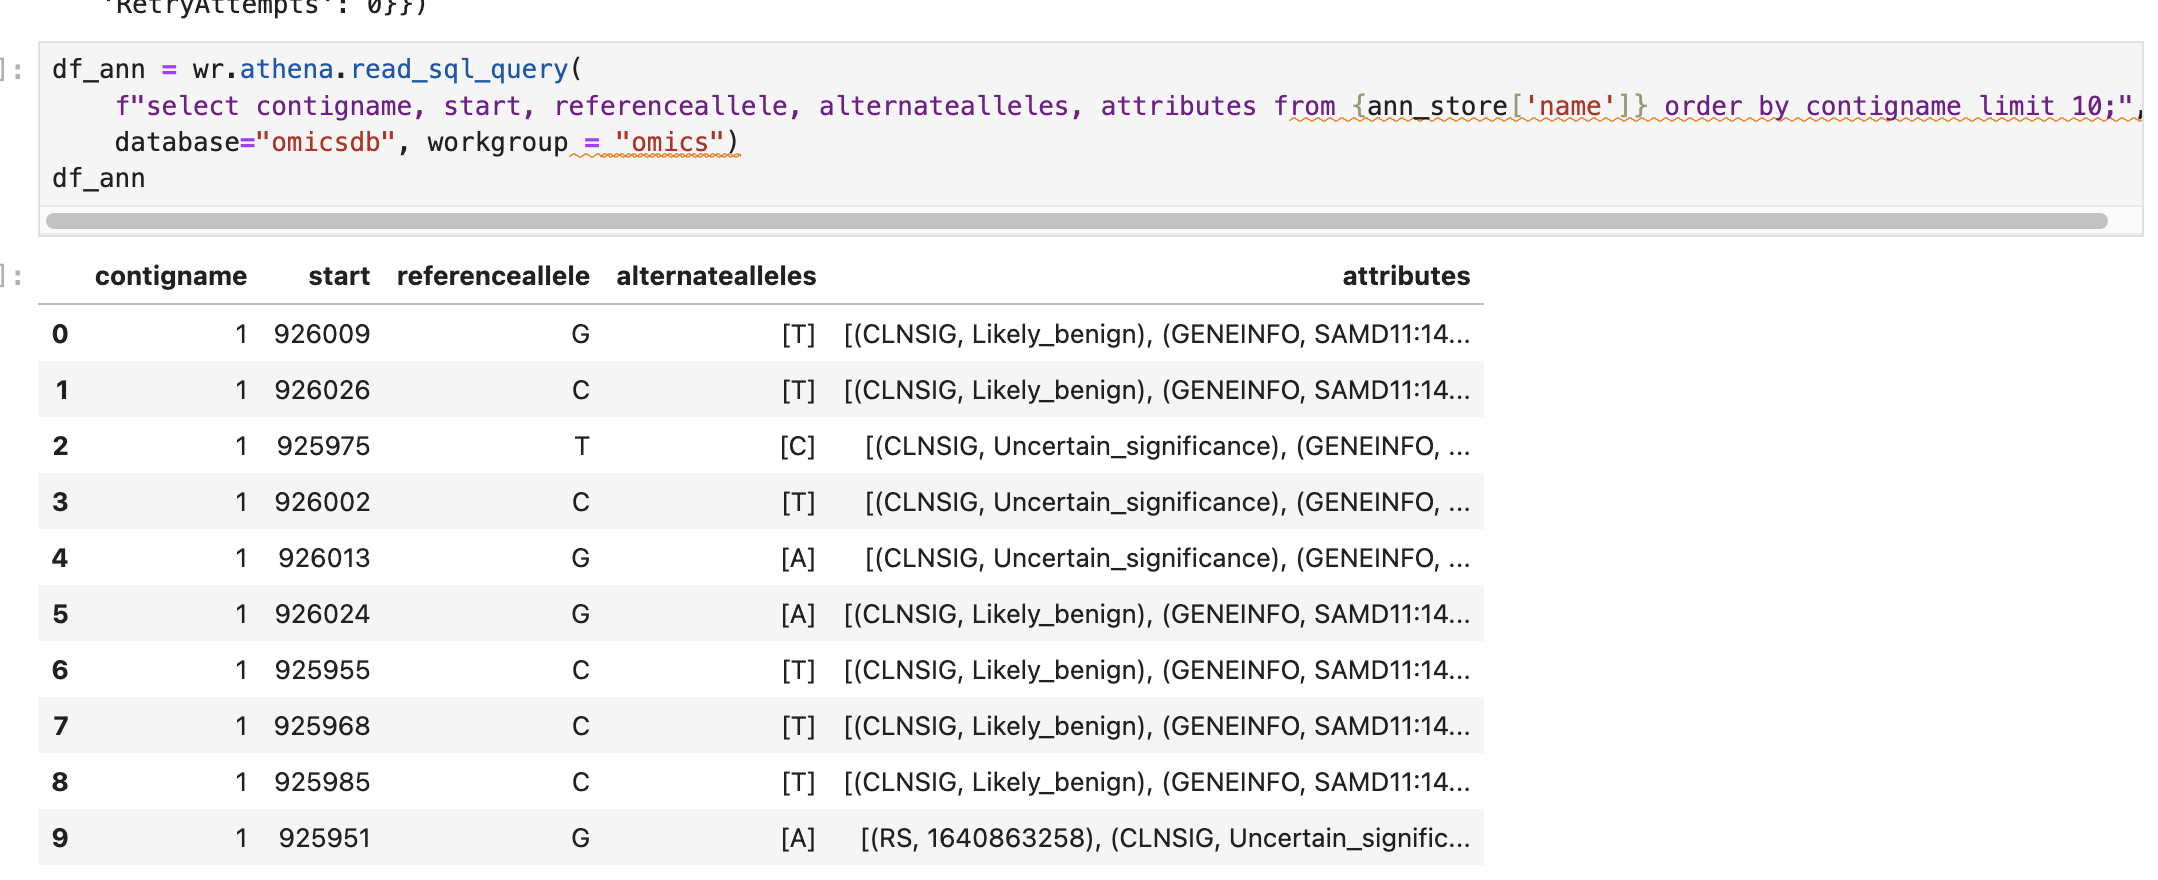This screenshot has height=880, width=2158.
Task: Click alternate allele [C] in row 2
Action: point(797,446)
